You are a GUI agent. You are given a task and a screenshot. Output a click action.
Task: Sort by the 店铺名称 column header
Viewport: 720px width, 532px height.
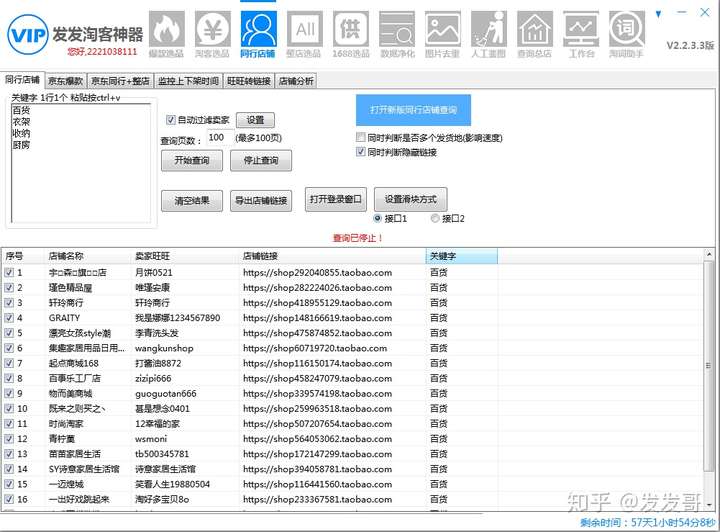pos(88,256)
